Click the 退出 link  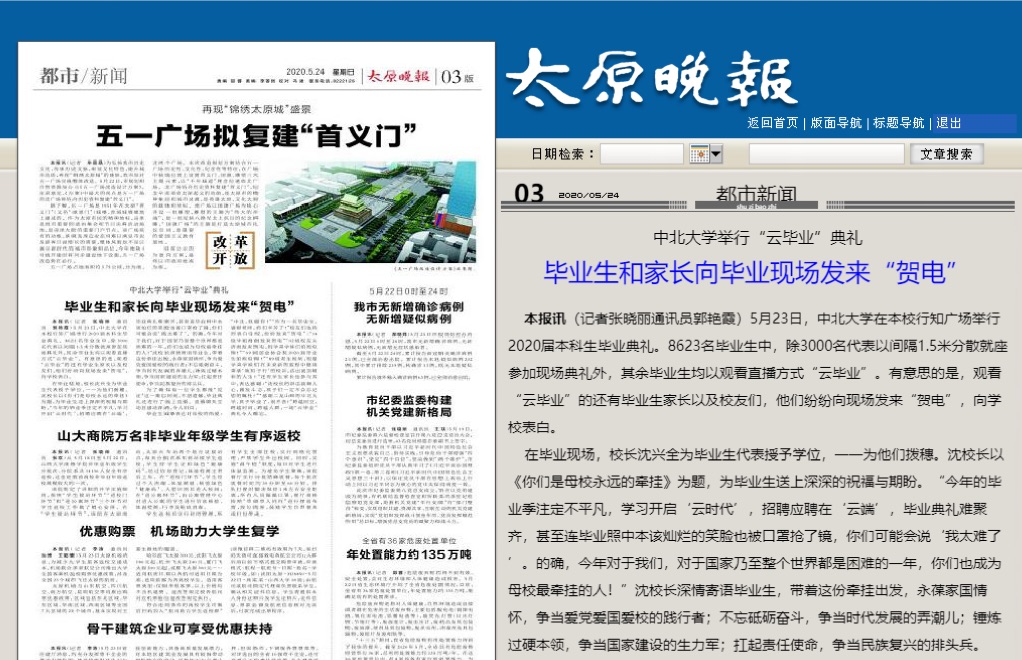point(948,123)
